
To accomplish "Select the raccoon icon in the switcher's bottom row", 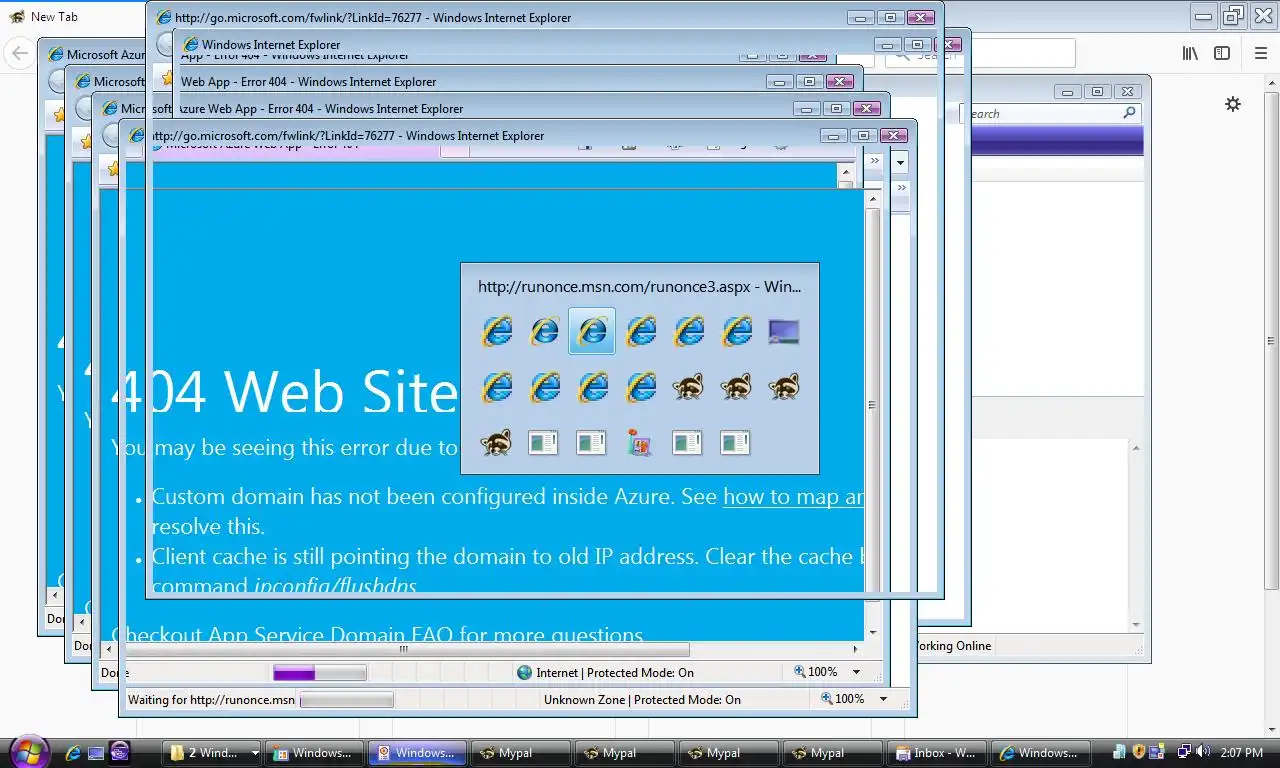I will 496,442.
